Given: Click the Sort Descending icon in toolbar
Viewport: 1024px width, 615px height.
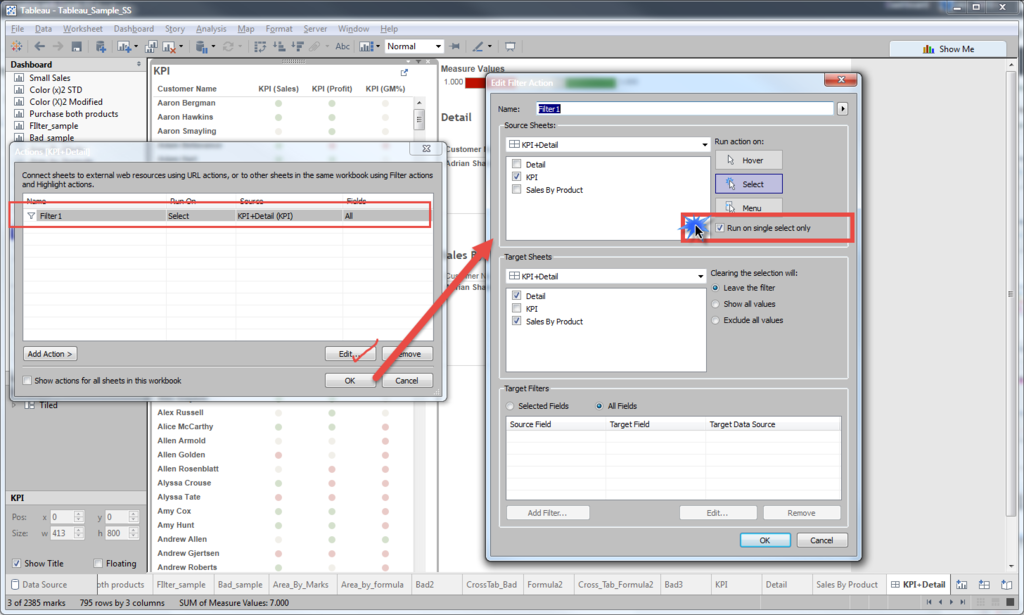Looking at the screenshot, I should coord(297,46).
